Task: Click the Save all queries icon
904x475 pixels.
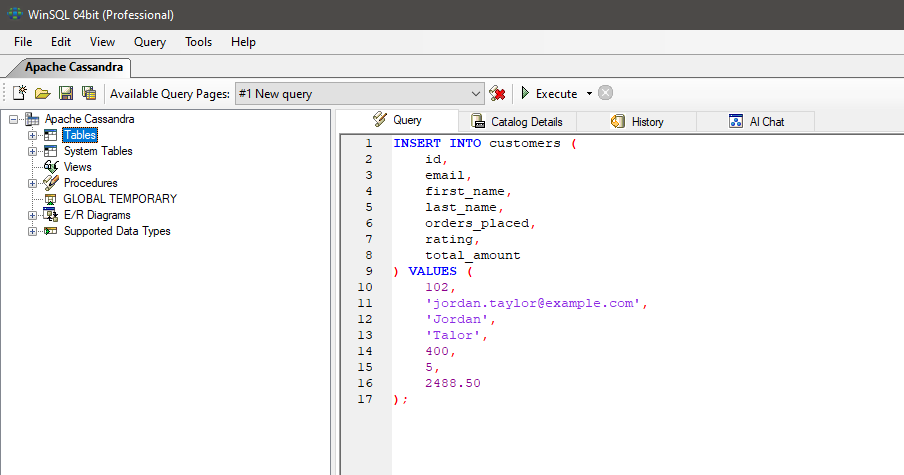Action: [x=89, y=93]
